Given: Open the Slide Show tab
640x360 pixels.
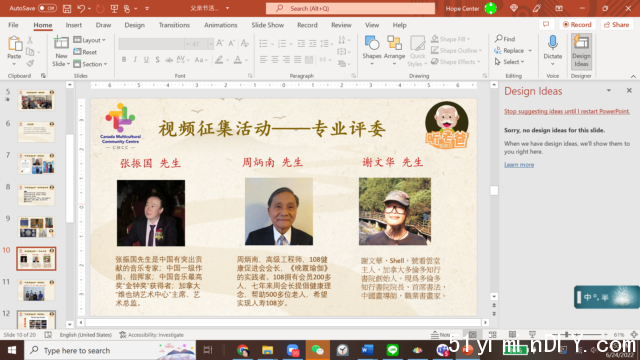Looking at the screenshot, I should pos(268,25).
